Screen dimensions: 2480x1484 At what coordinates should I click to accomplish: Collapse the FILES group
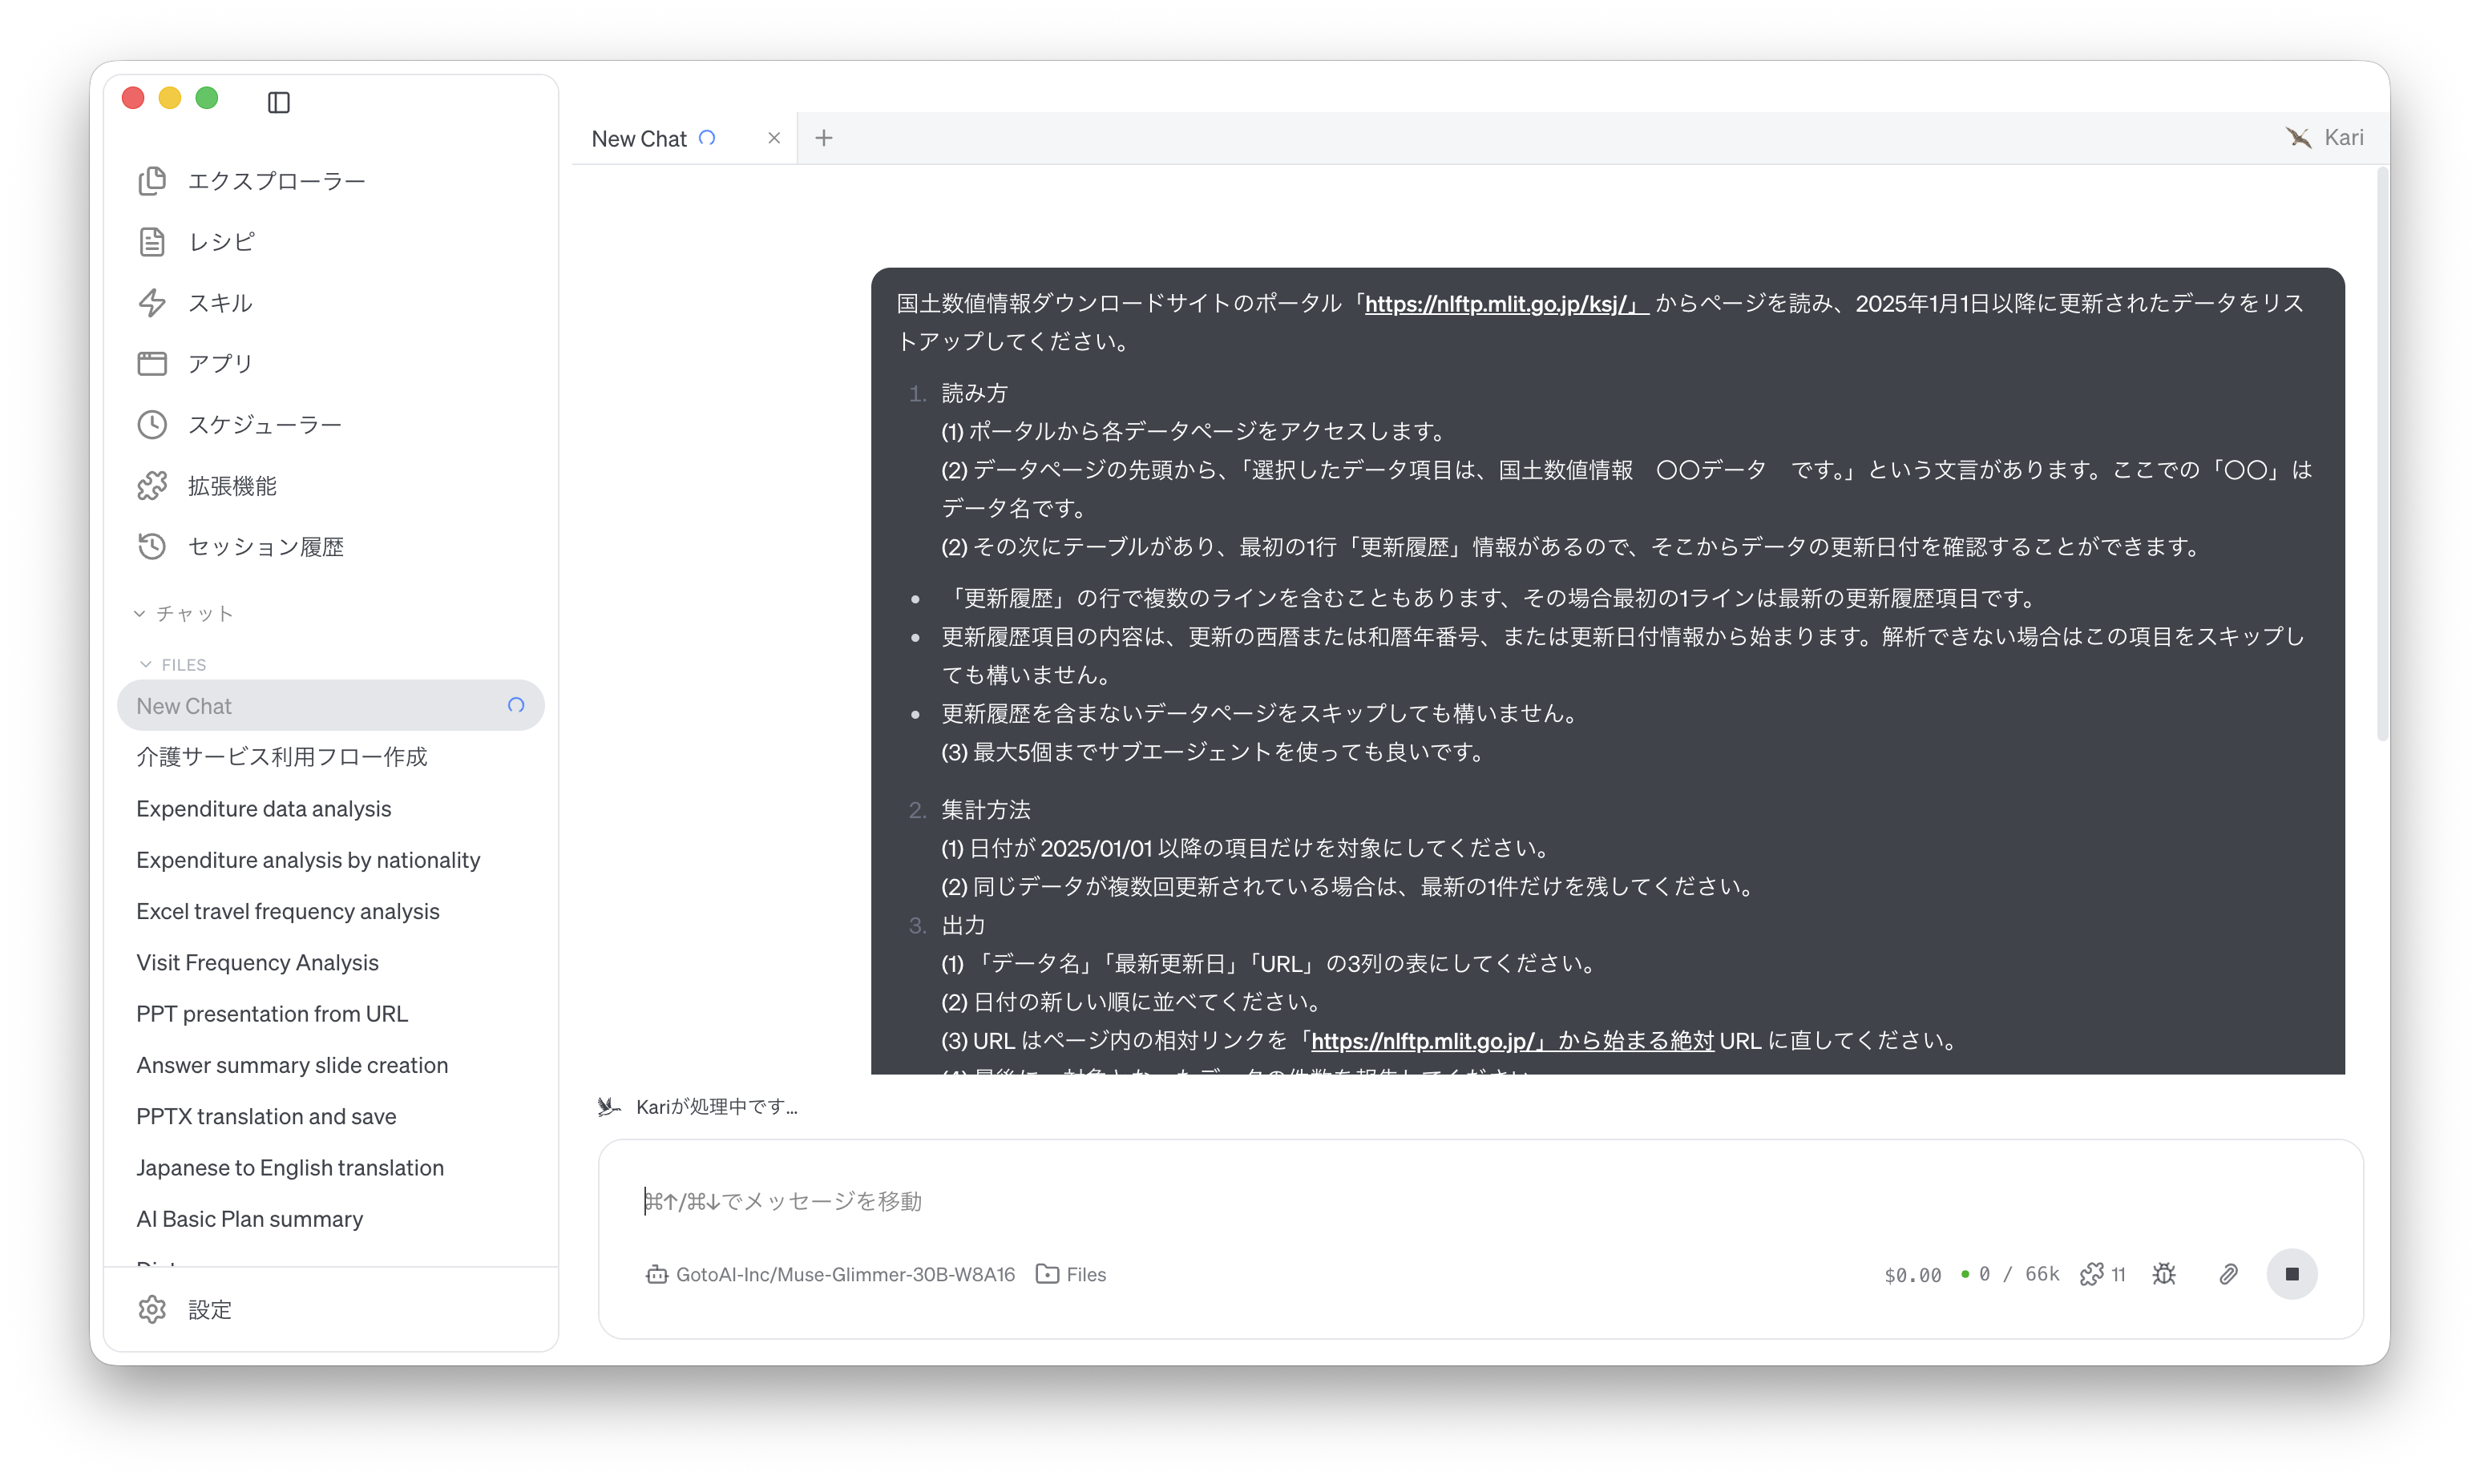173,664
